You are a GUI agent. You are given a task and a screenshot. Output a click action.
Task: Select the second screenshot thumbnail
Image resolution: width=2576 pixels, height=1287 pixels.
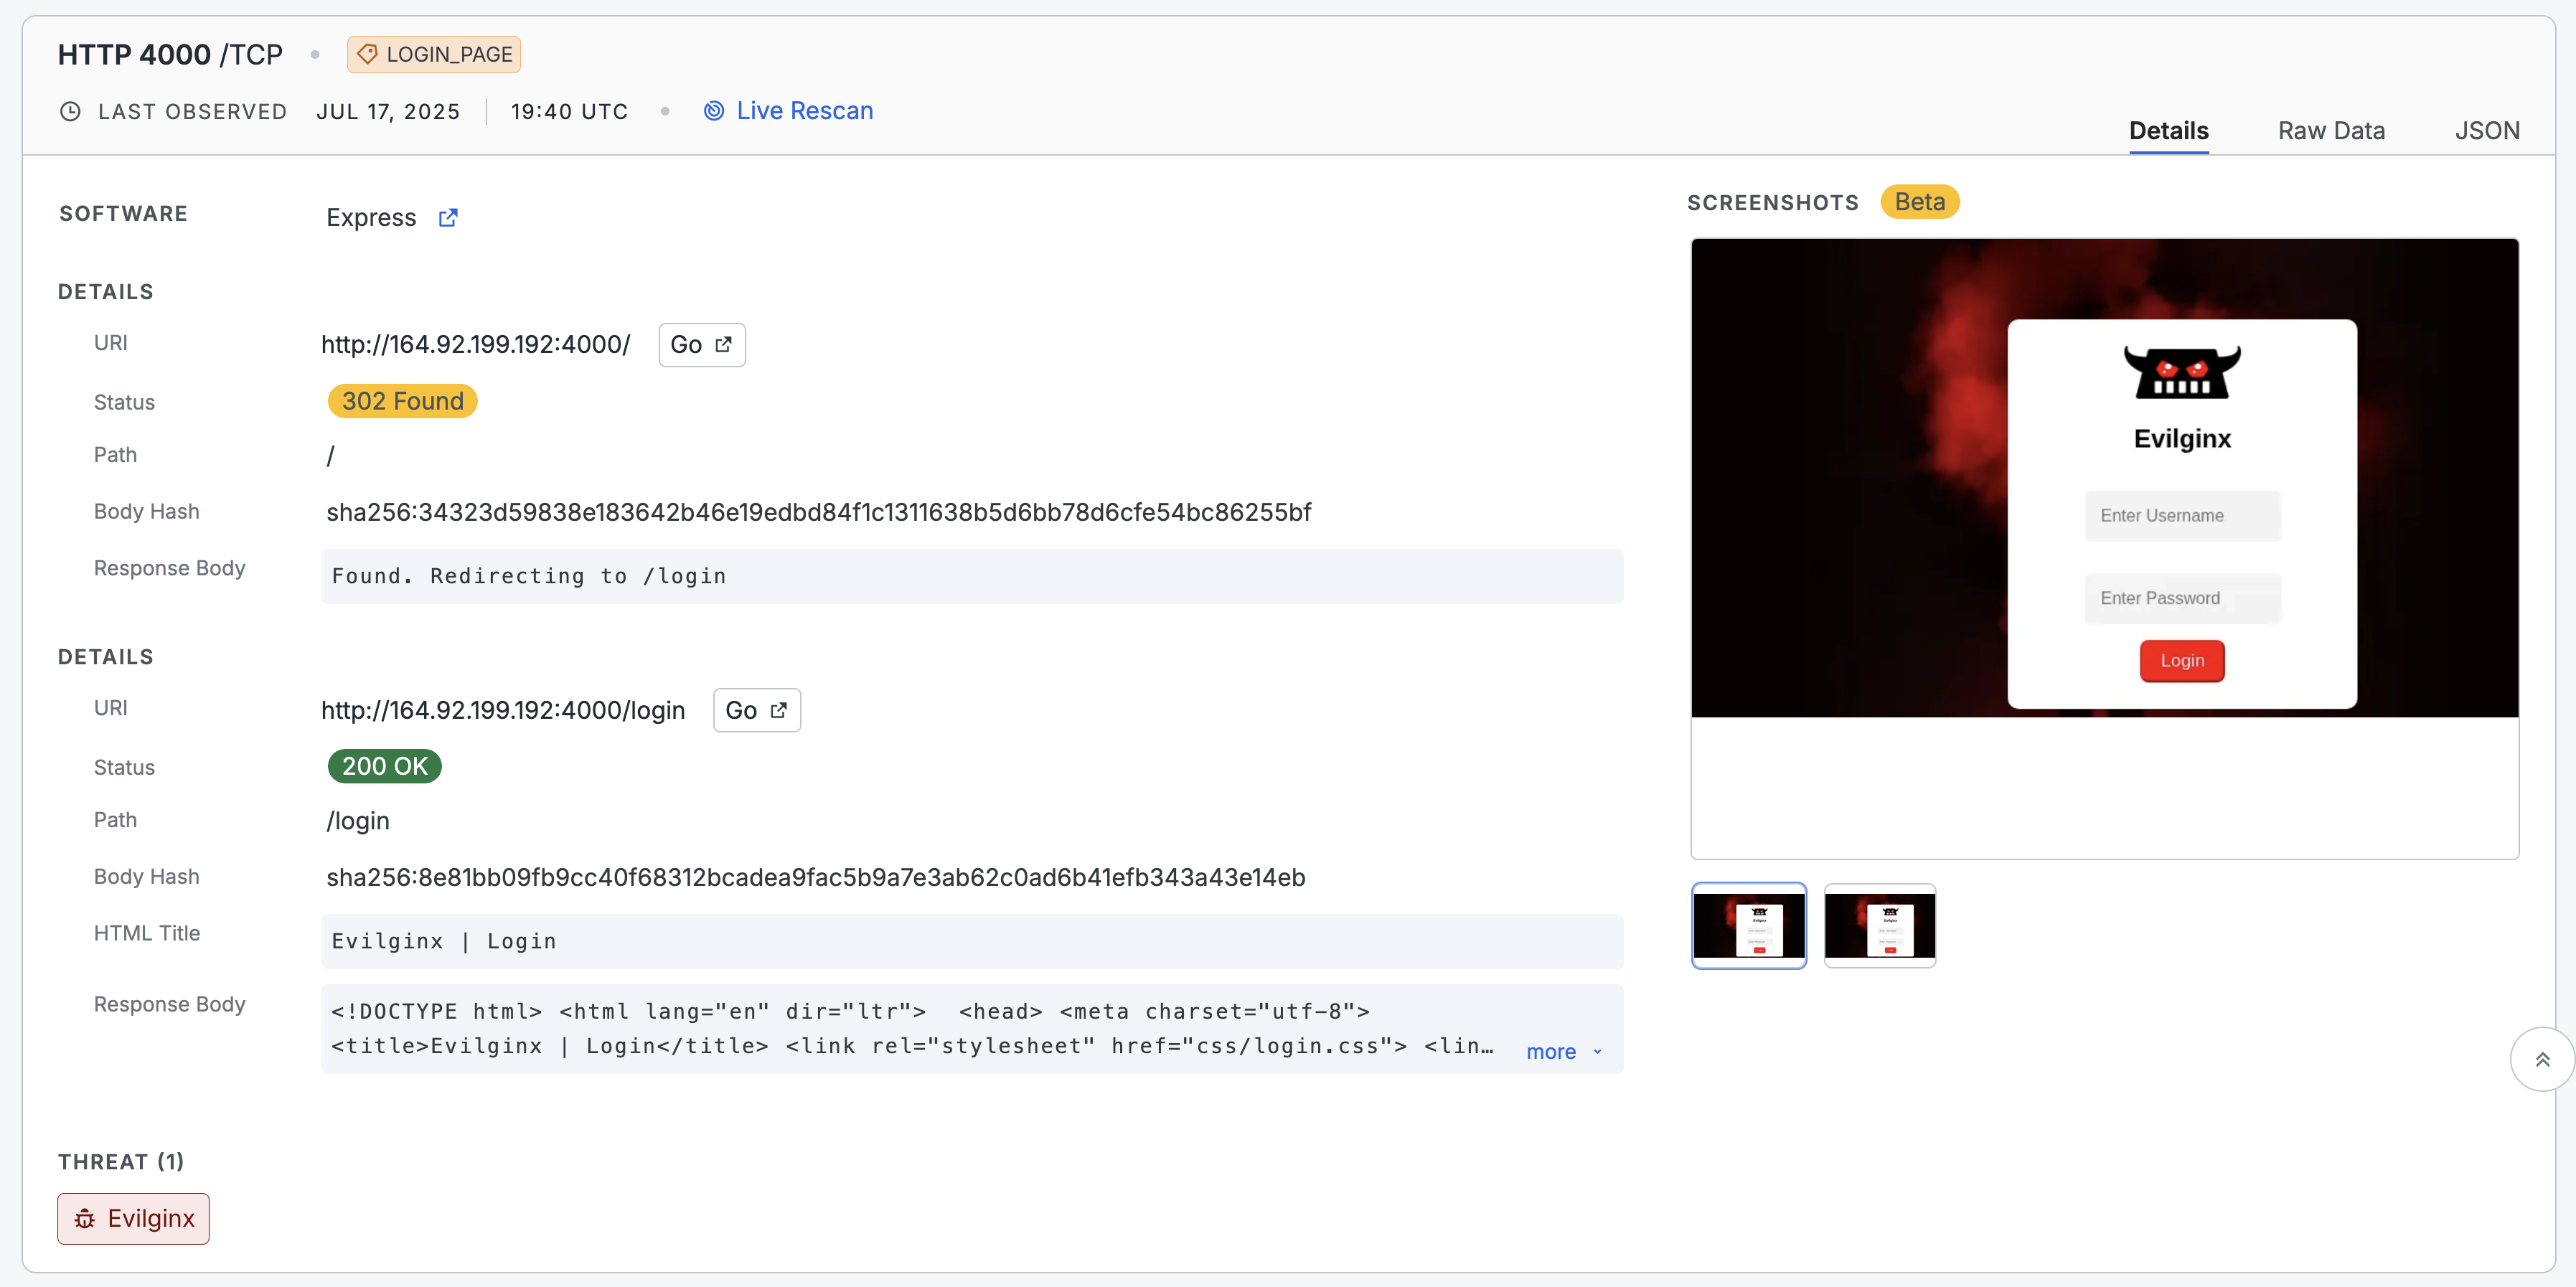[1880, 925]
